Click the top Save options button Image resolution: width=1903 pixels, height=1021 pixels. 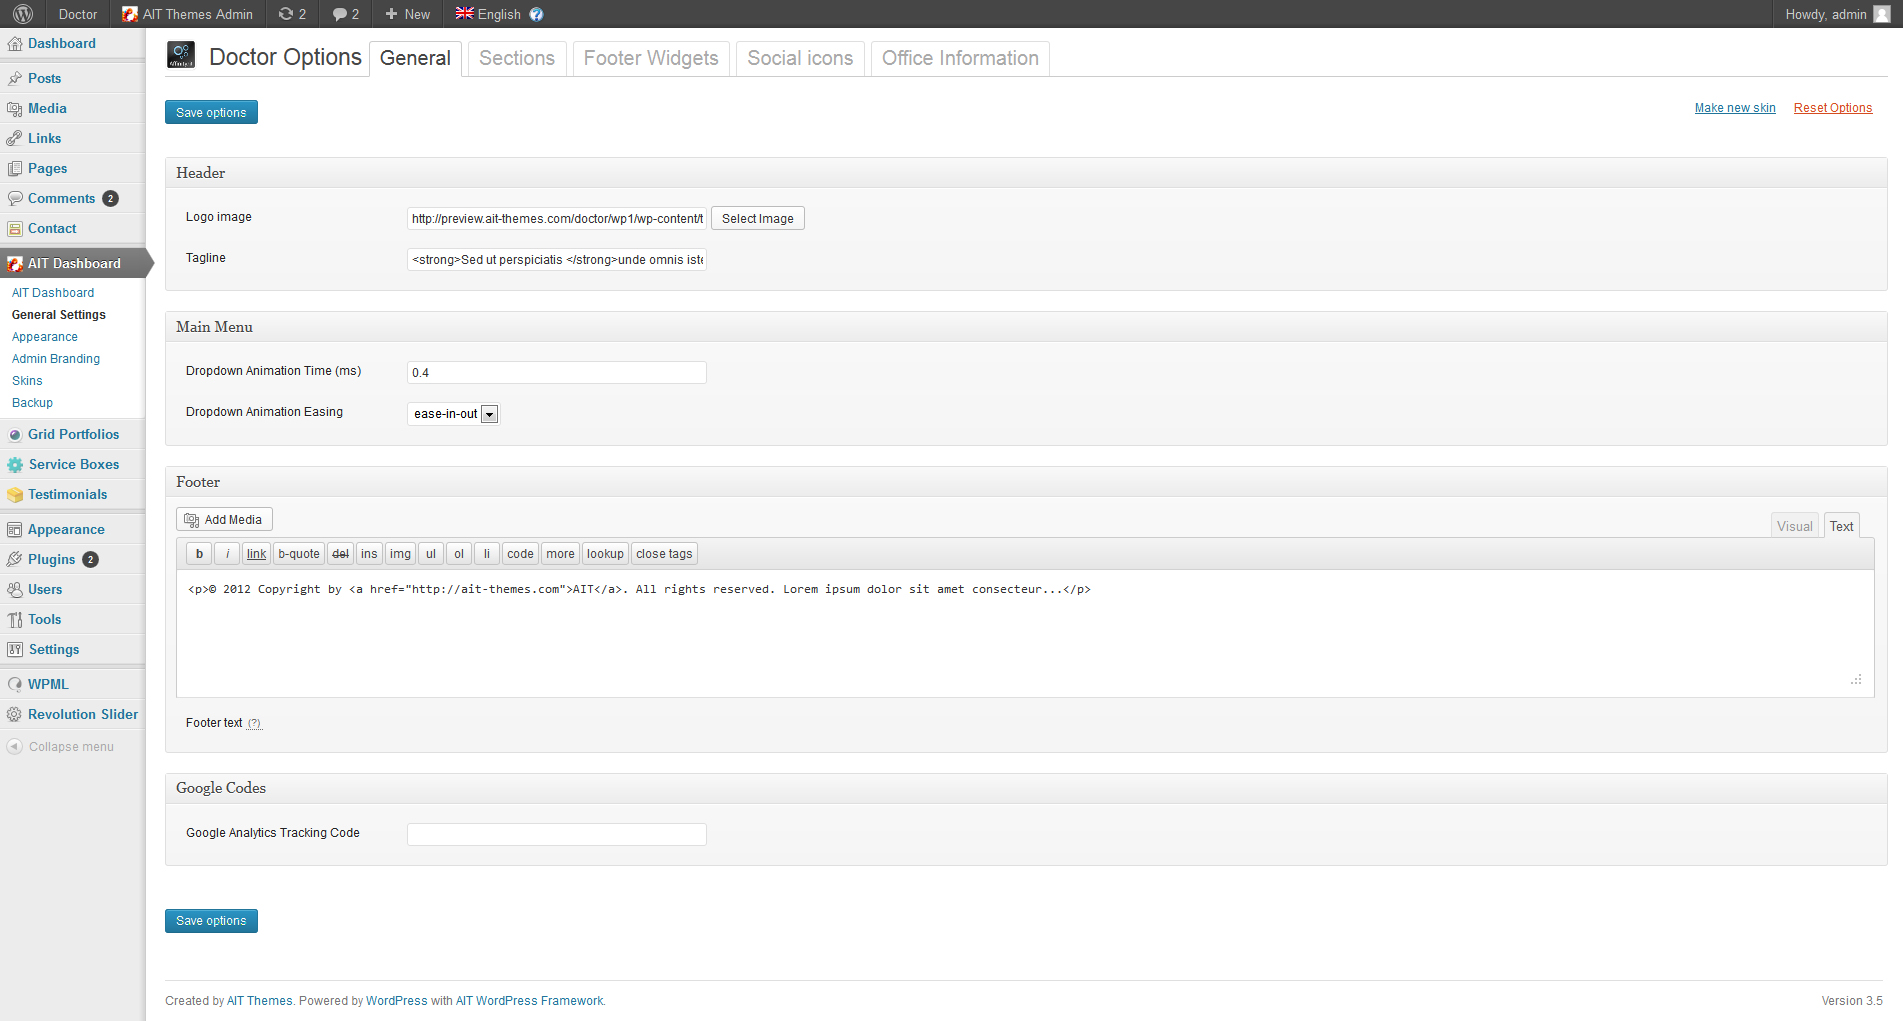[x=211, y=112]
